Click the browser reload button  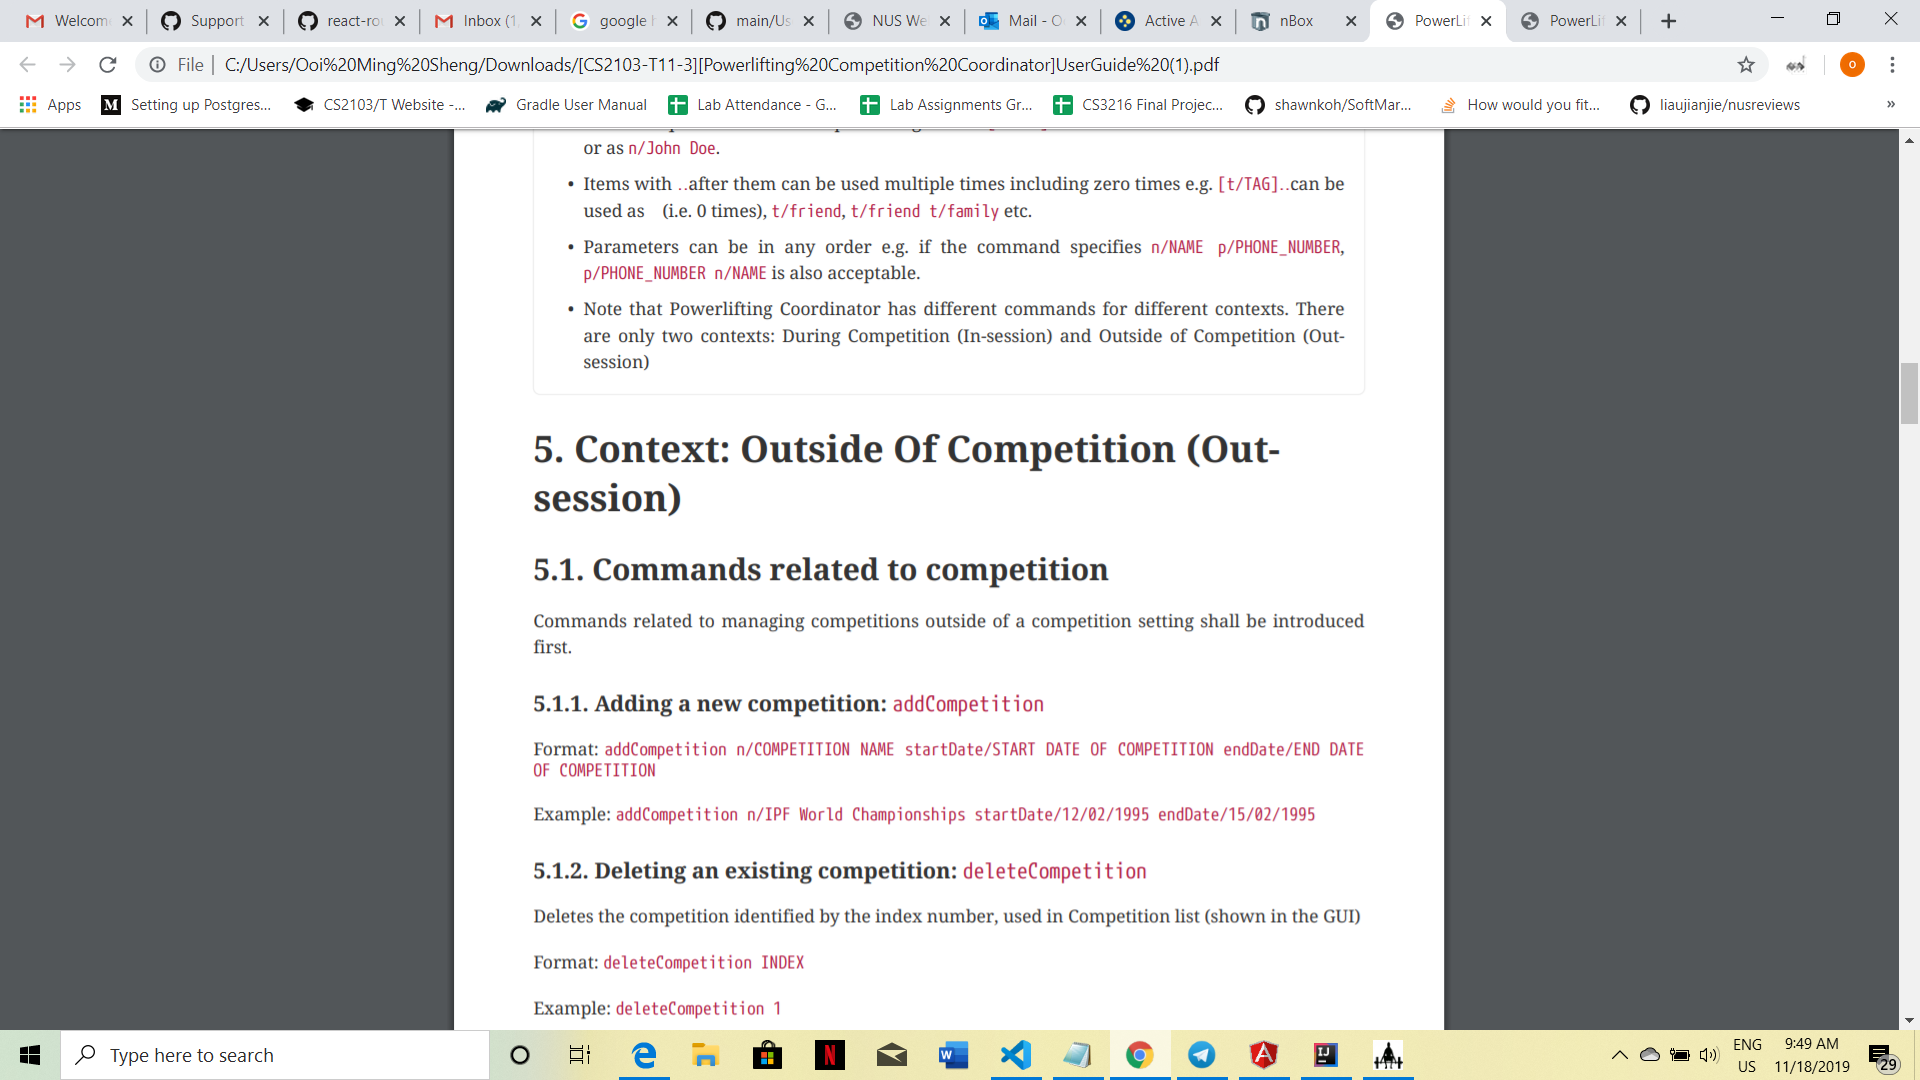click(x=108, y=65)
